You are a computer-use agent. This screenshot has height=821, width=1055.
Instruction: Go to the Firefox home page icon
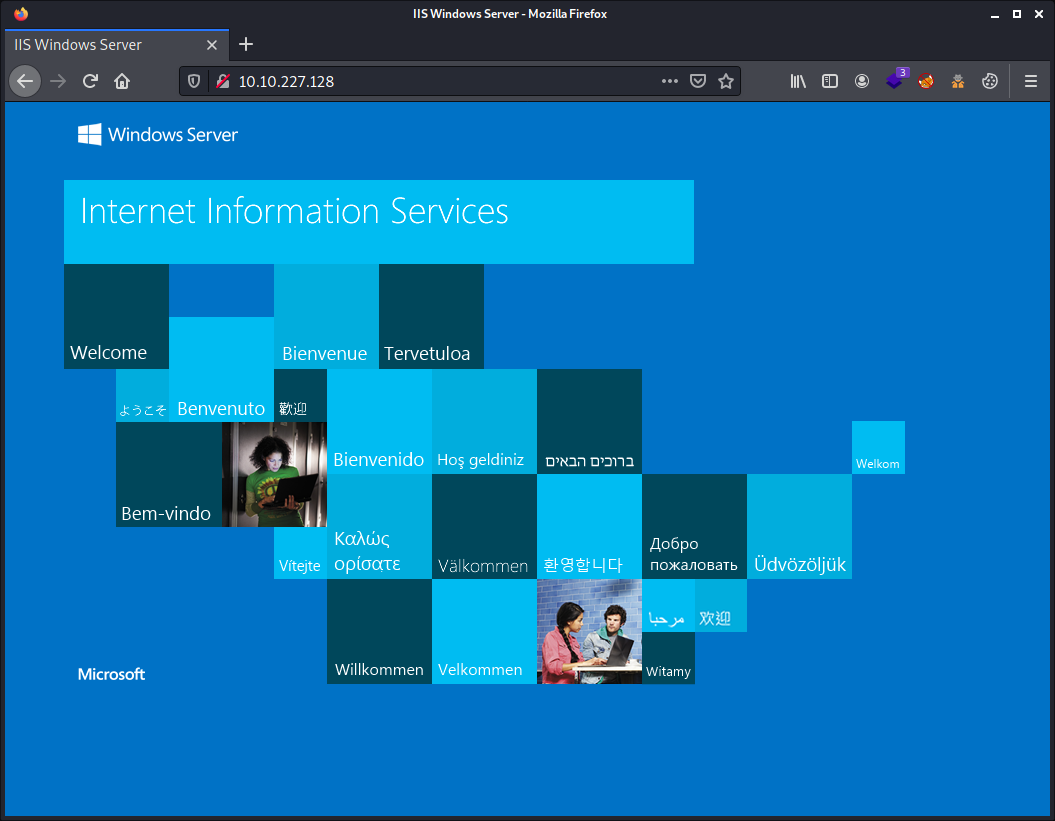coord(122,81)
